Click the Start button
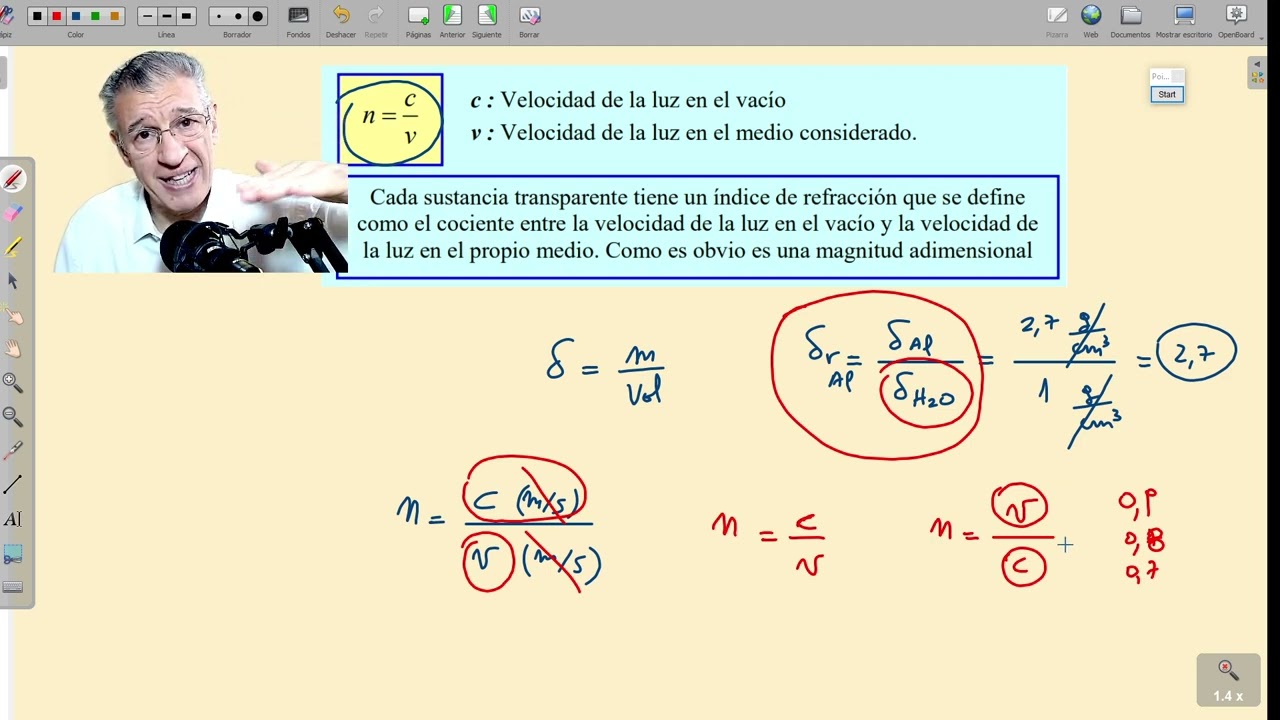This screenshot has width=1280, height=720. pyautogui.click(x=1167, y=94)
